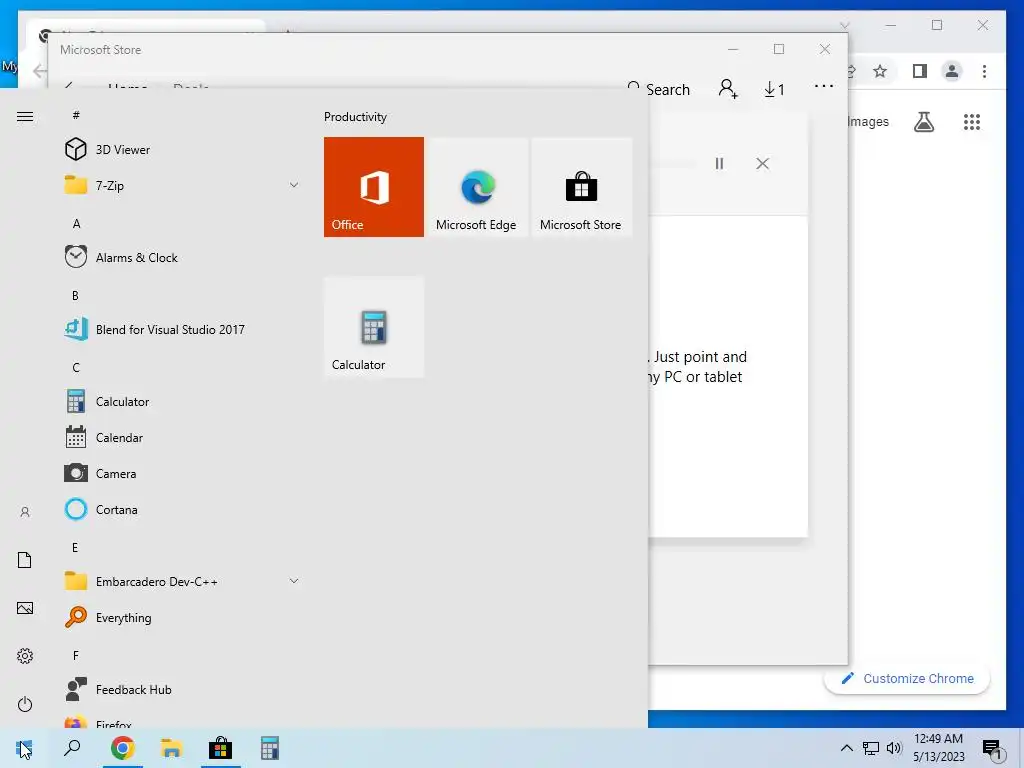Switch to Microsoft Store on taskbar
Screen dimensions: 1024x768
point(220,748)
